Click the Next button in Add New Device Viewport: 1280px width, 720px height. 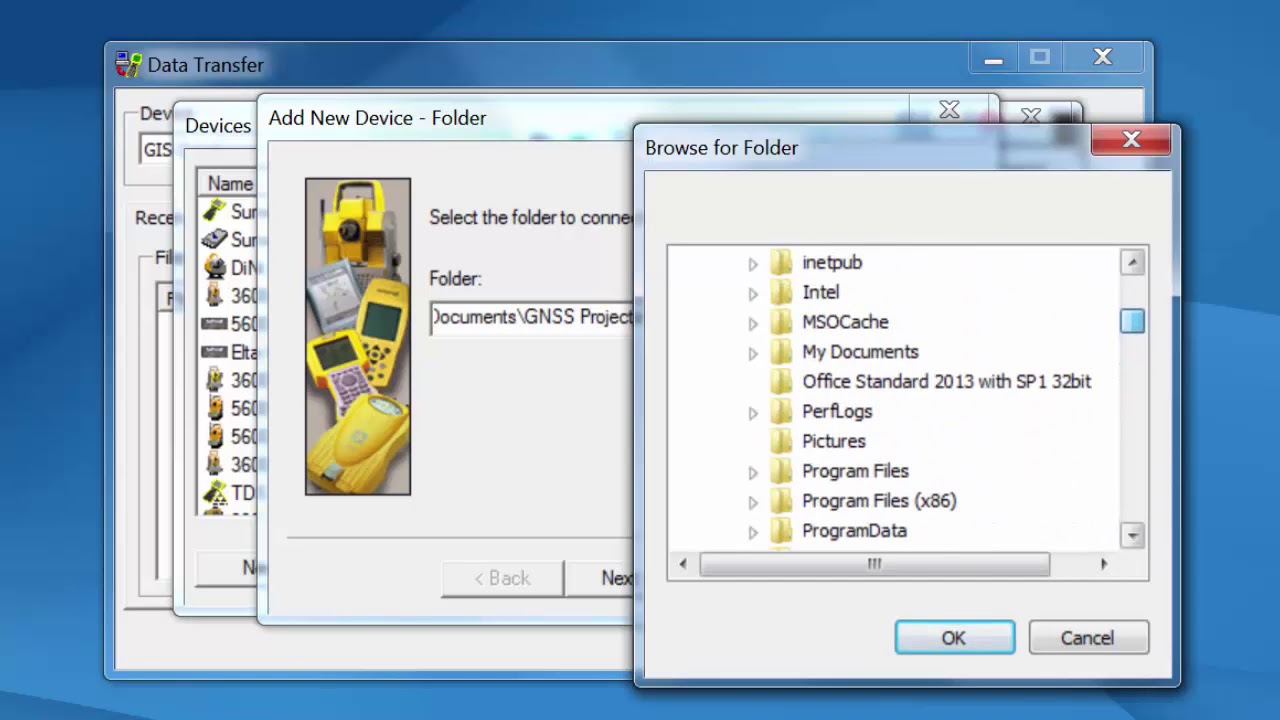600,578
